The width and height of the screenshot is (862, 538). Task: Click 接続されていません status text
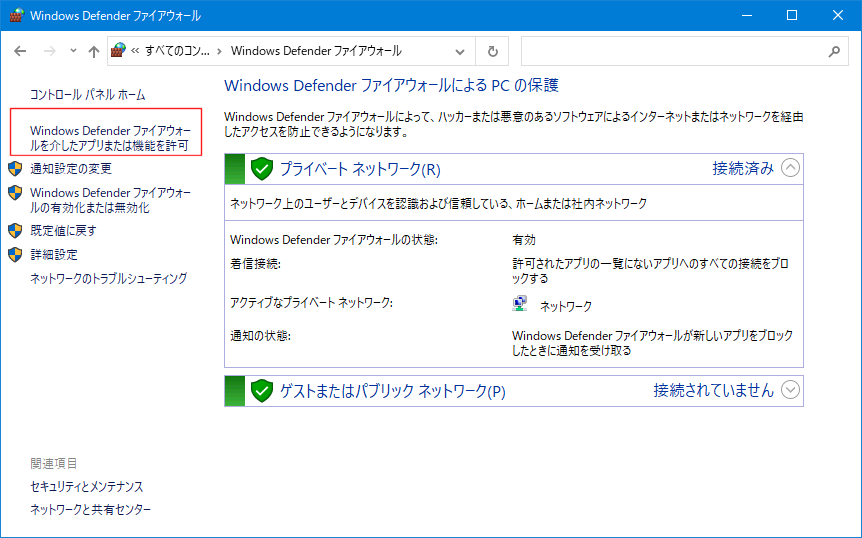[713, 391]
